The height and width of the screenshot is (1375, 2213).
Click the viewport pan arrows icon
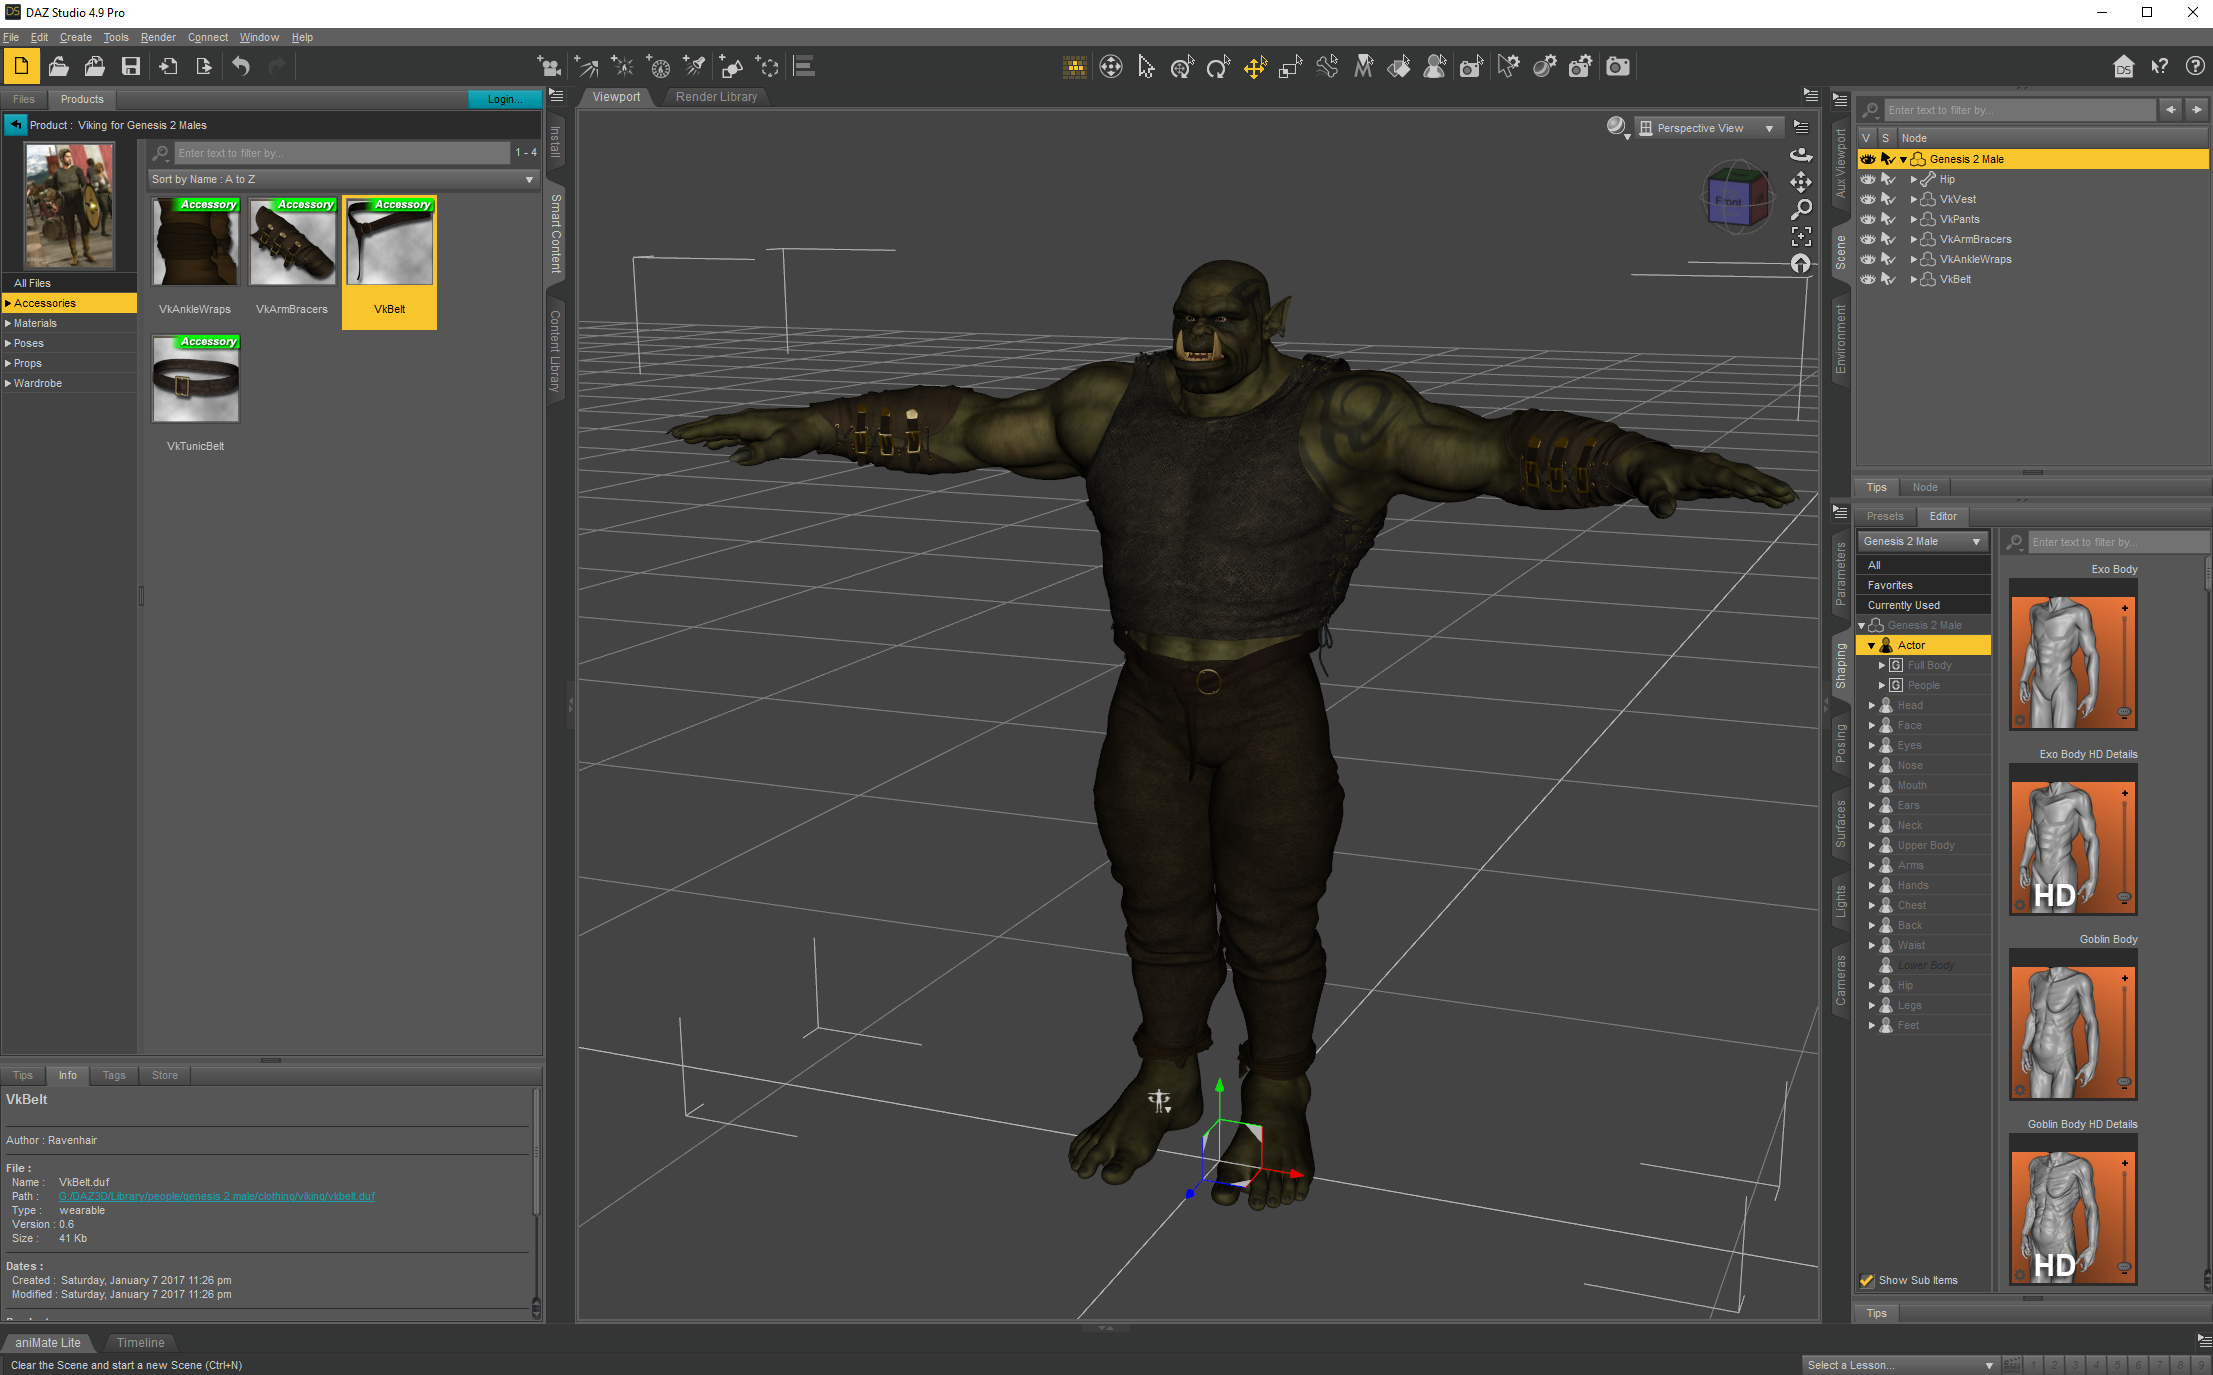tap(1801, 182)
